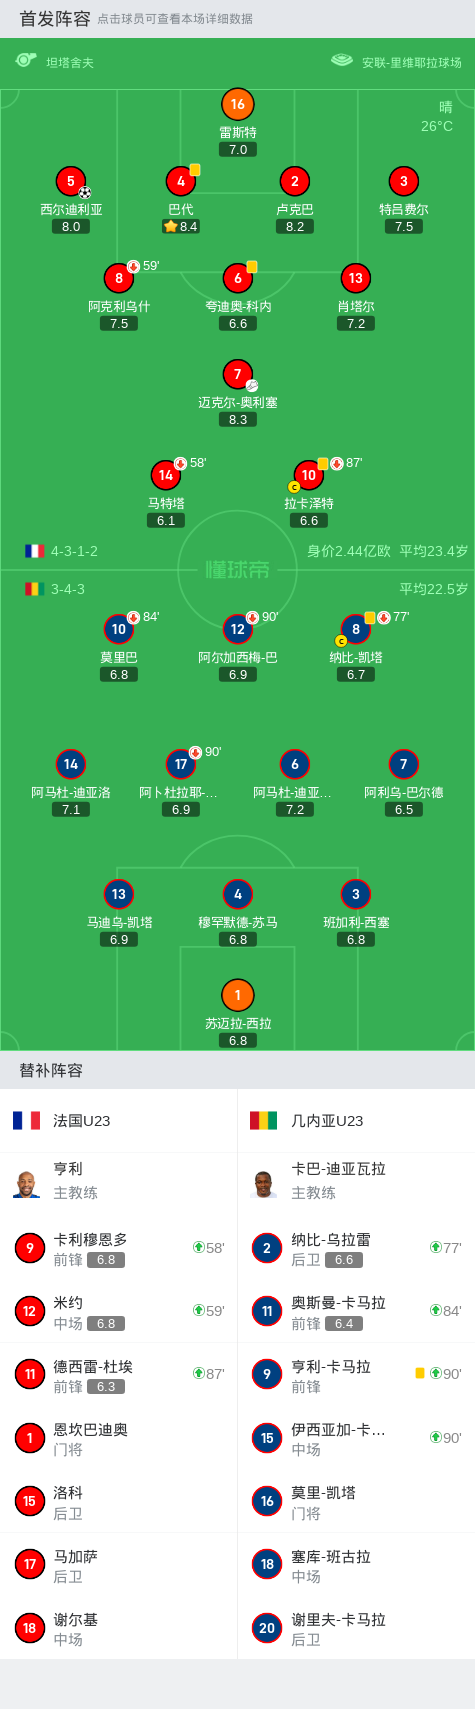Open substitute 纳比-乌拉雷 details
Viewport: 475px width, 1709px height.
(356, 1248)
